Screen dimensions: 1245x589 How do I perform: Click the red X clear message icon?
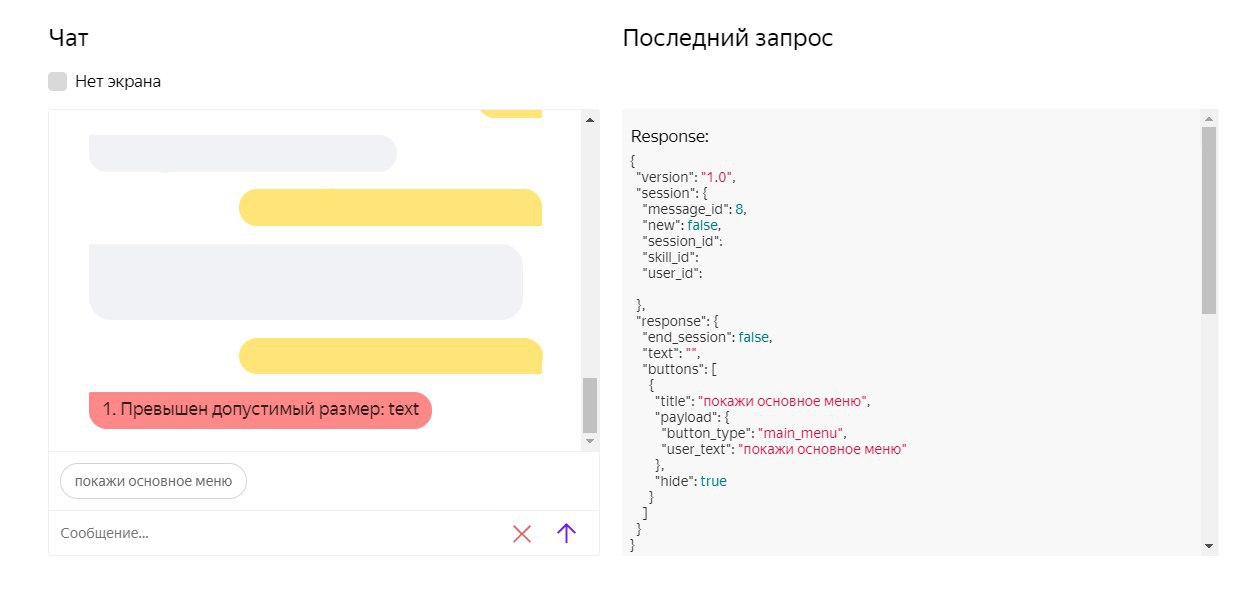pyautogui.click(x=521, y=533)
